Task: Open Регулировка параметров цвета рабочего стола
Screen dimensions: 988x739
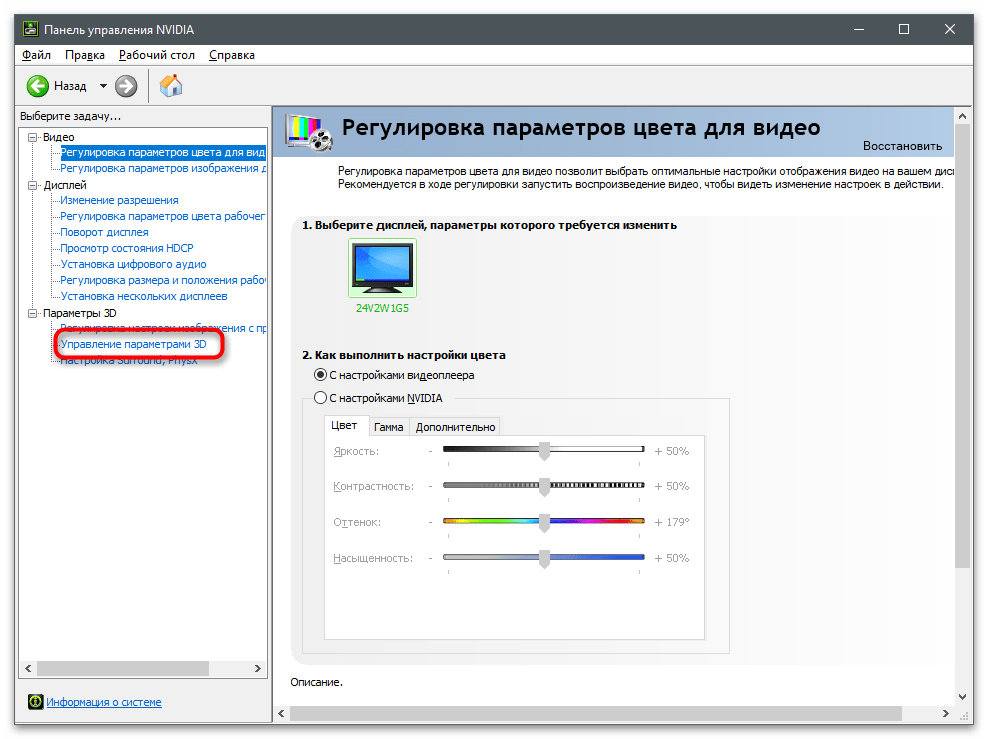Action: pyautogui.click(x=163, y=216)
